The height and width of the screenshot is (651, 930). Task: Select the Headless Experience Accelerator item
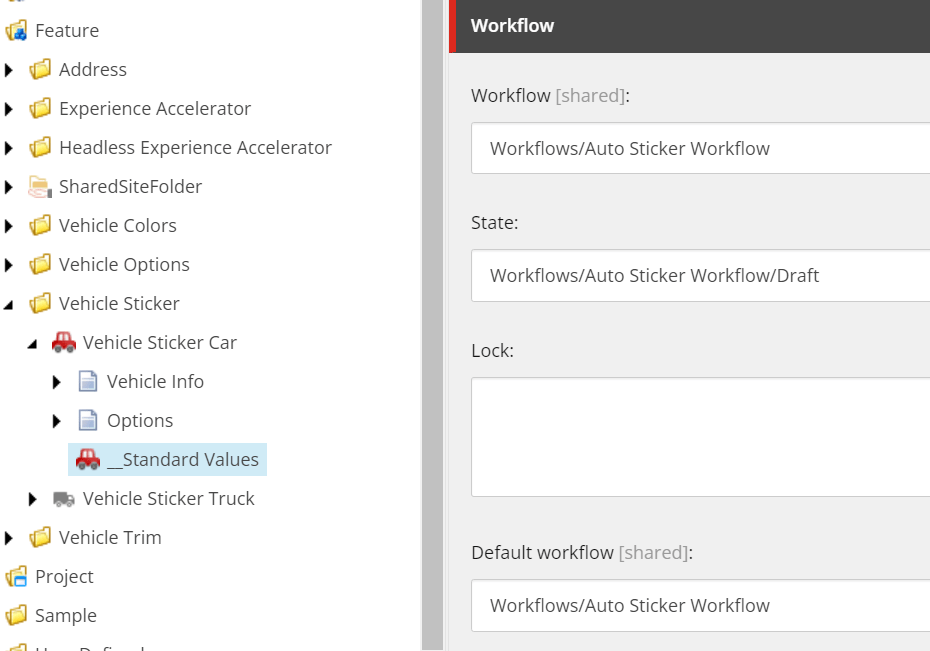pyautogui.click(x=195, y=148)
